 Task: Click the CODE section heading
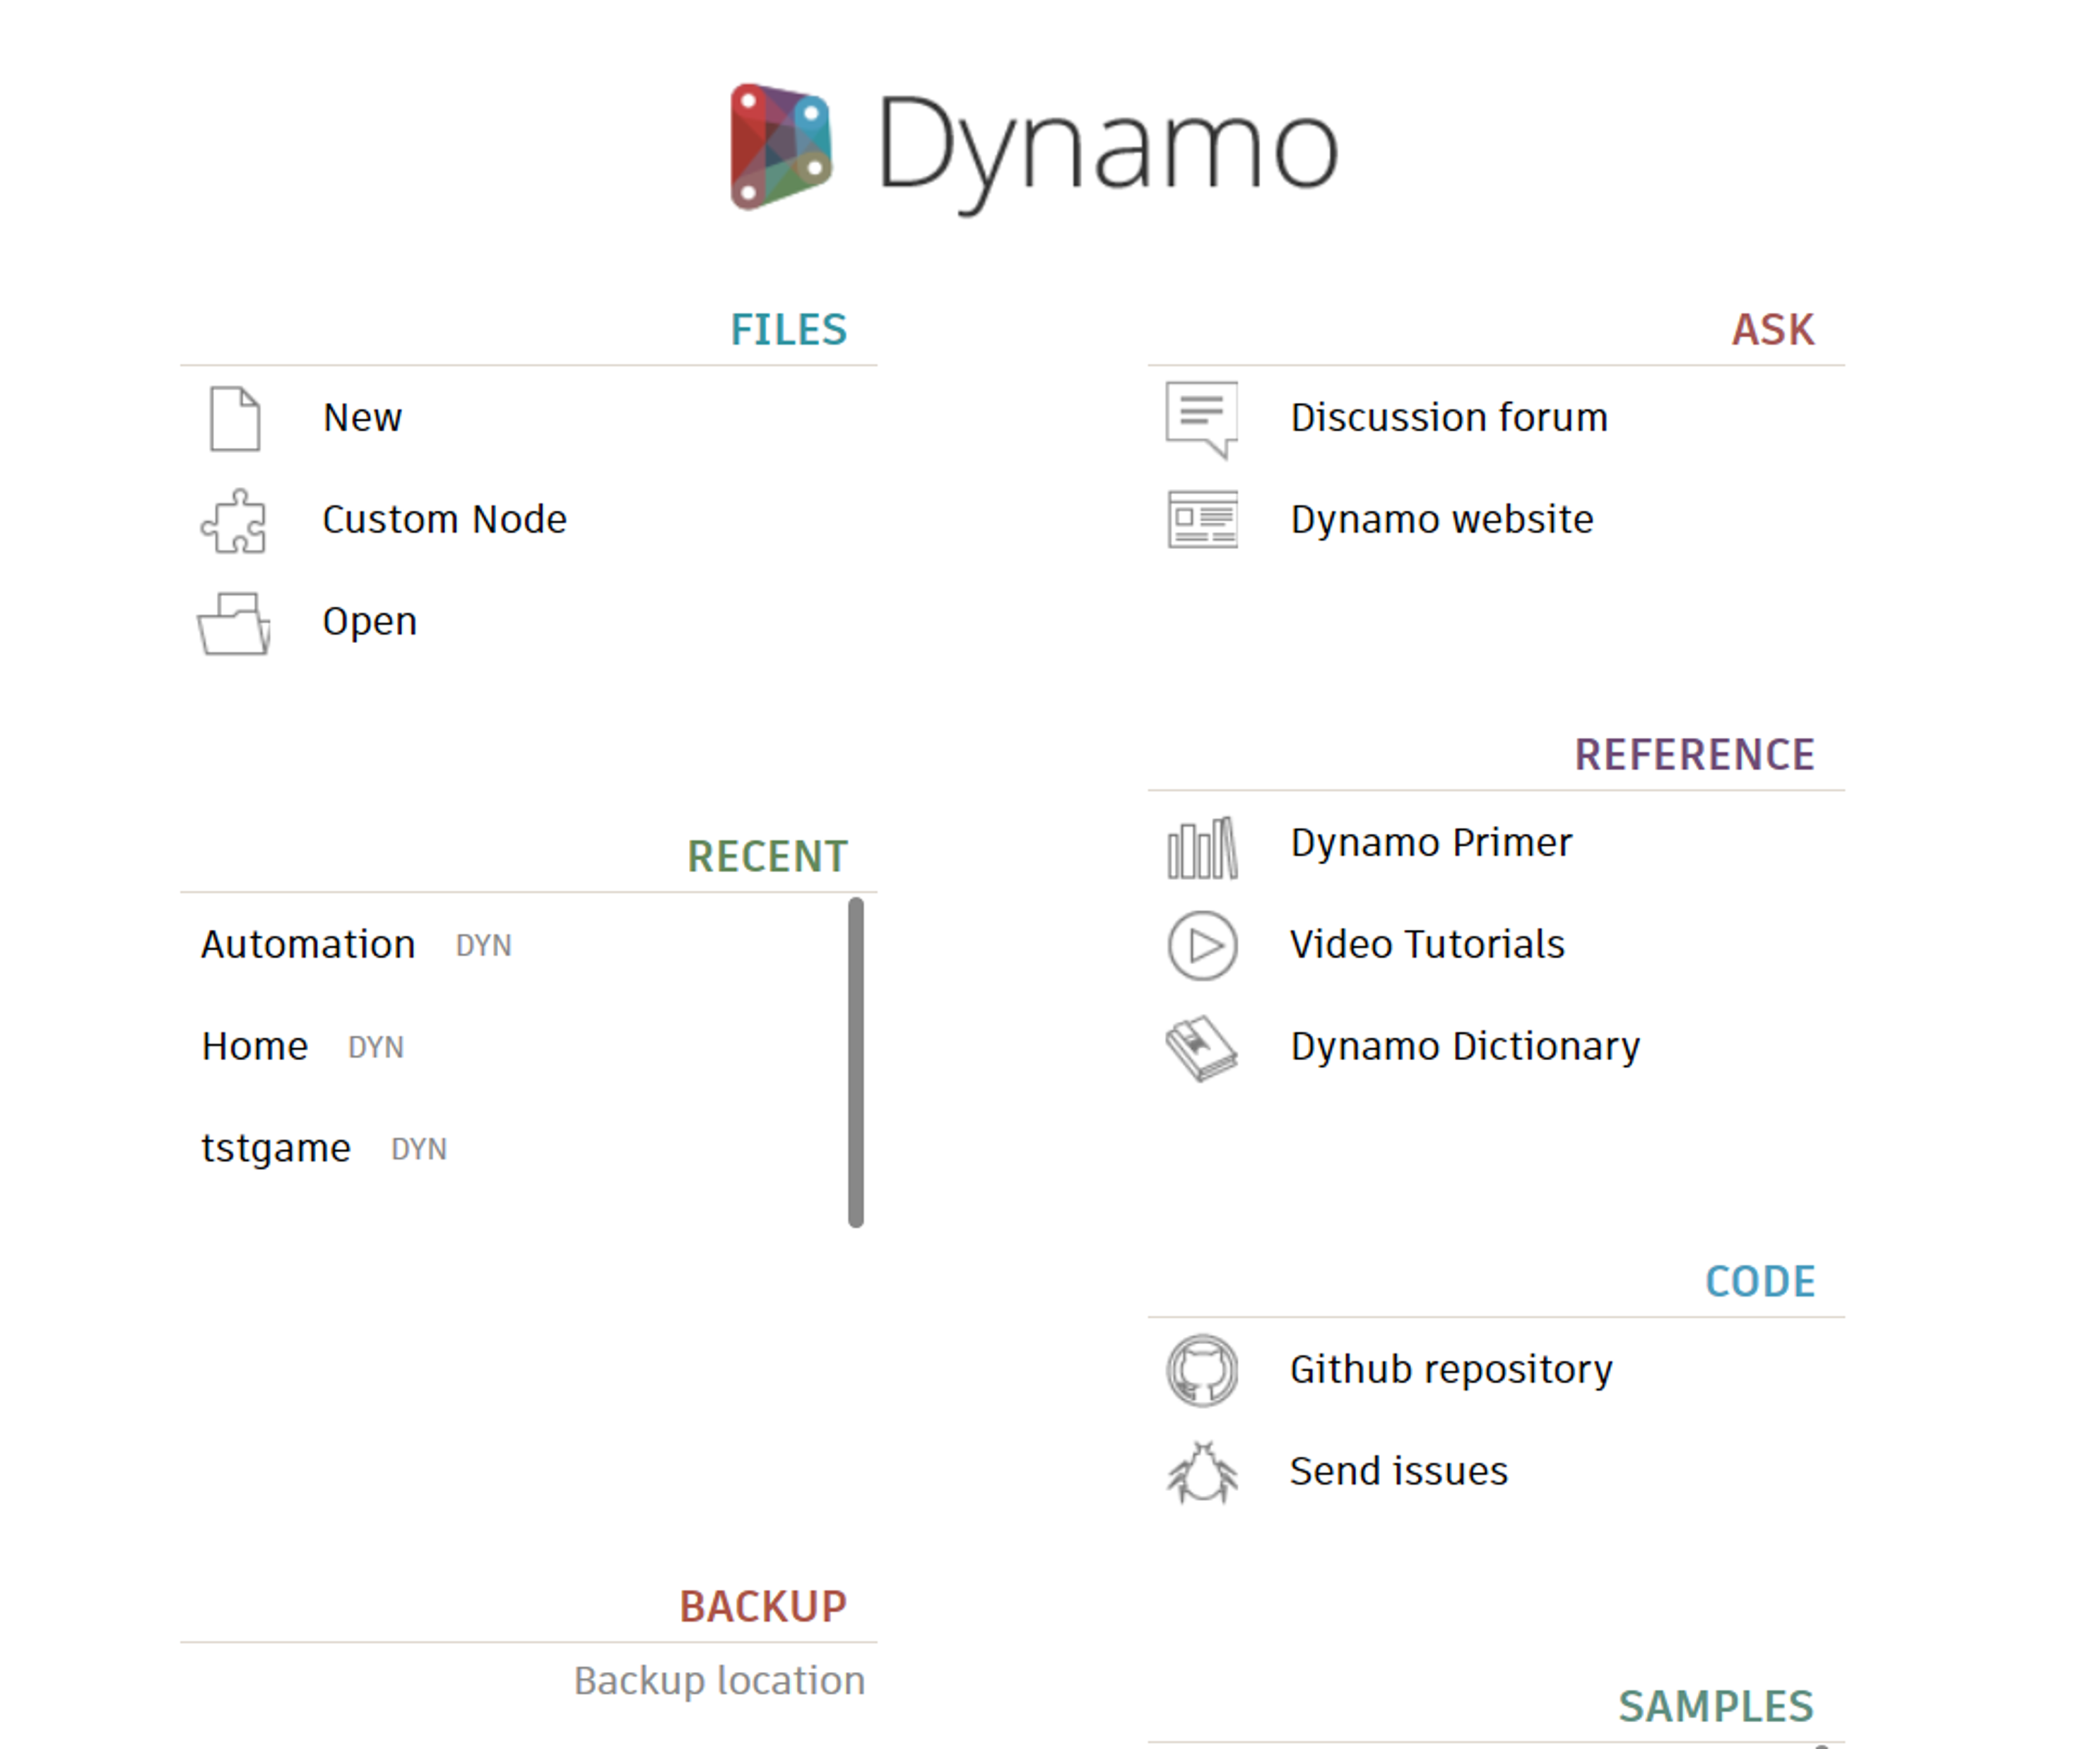(1760, 1282)
